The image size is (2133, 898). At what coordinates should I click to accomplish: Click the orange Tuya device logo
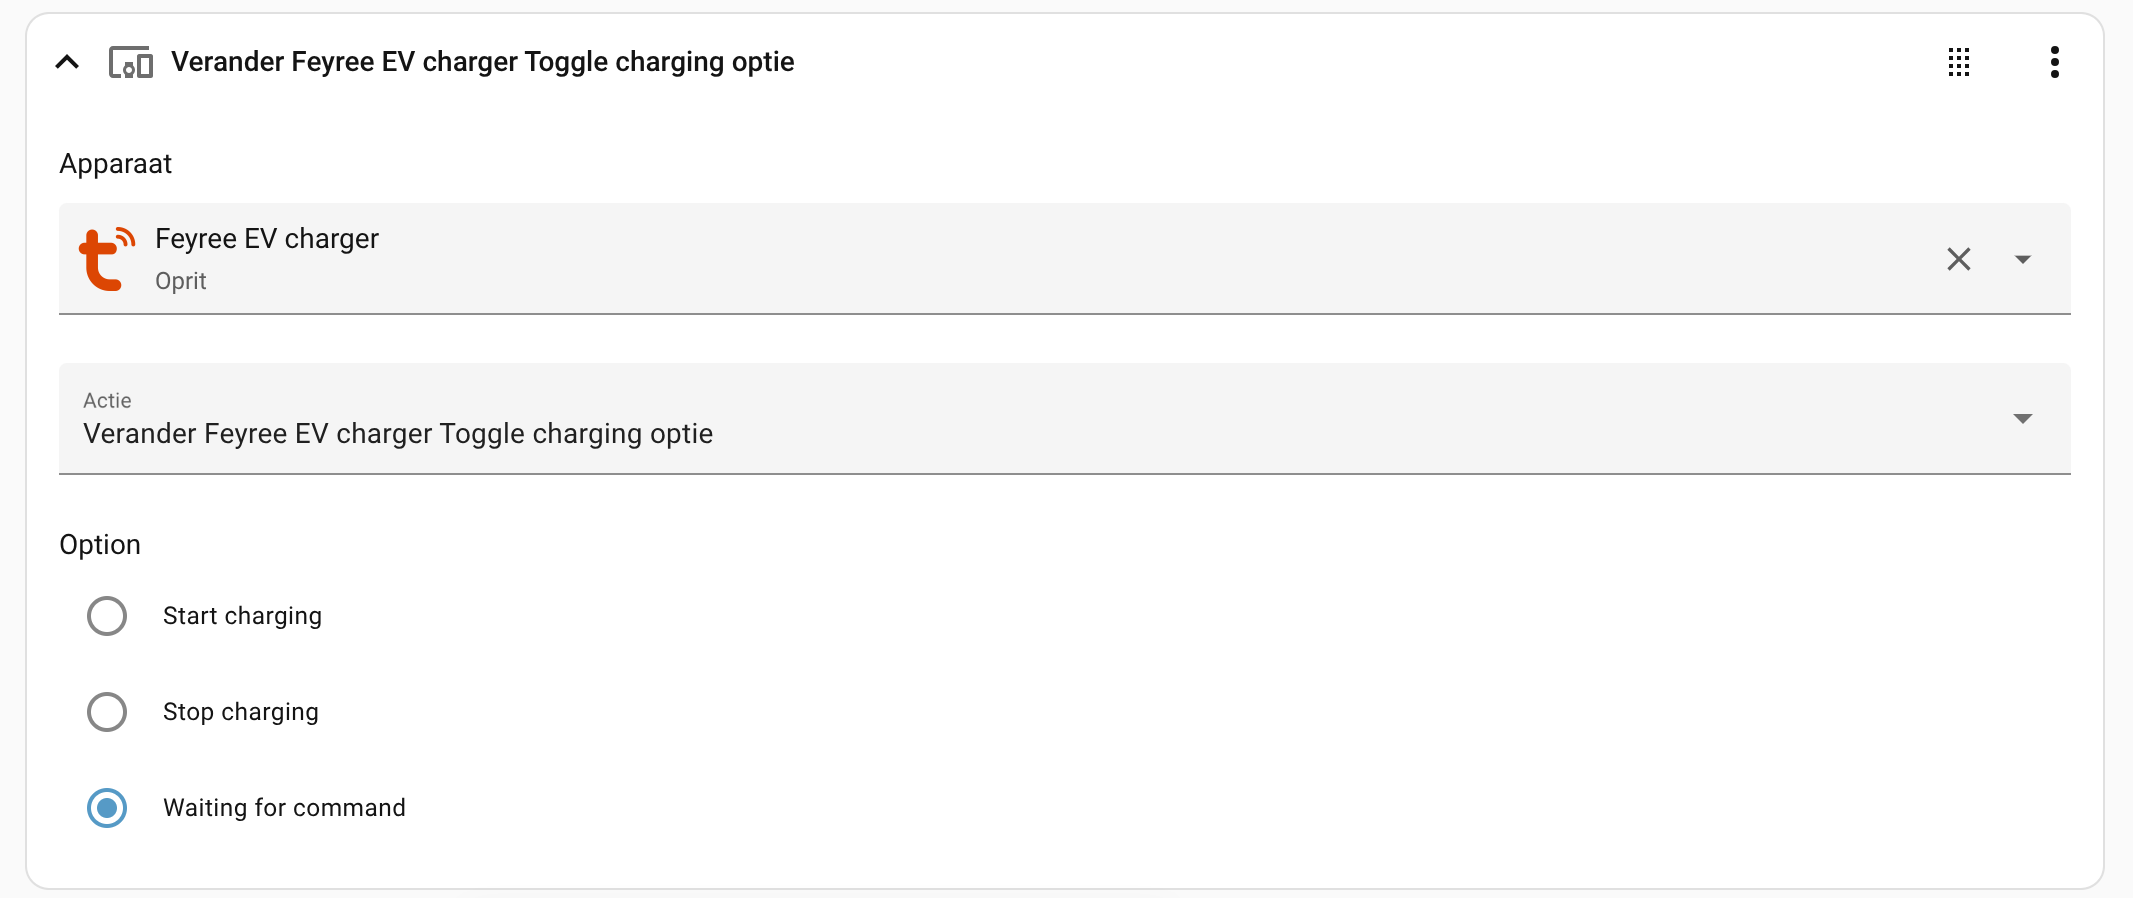106,259
